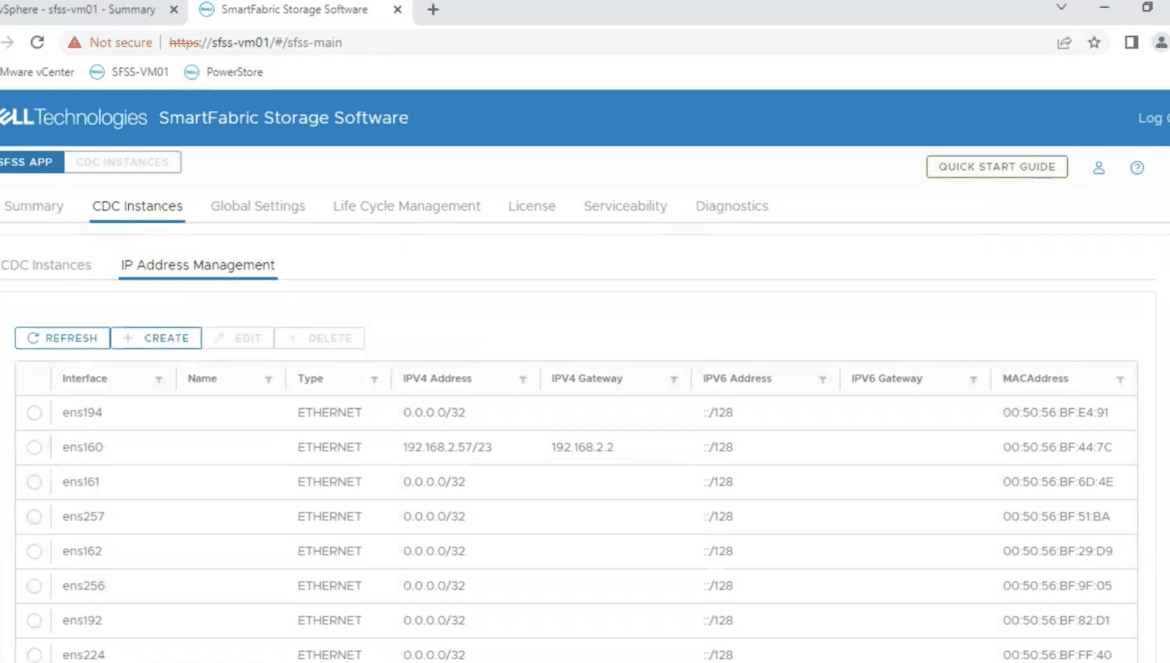Image resolution: width=1170 pixels, height=663 pixels.
Task: Open a new browser tab with the plus icon
Action: [433, 10]
